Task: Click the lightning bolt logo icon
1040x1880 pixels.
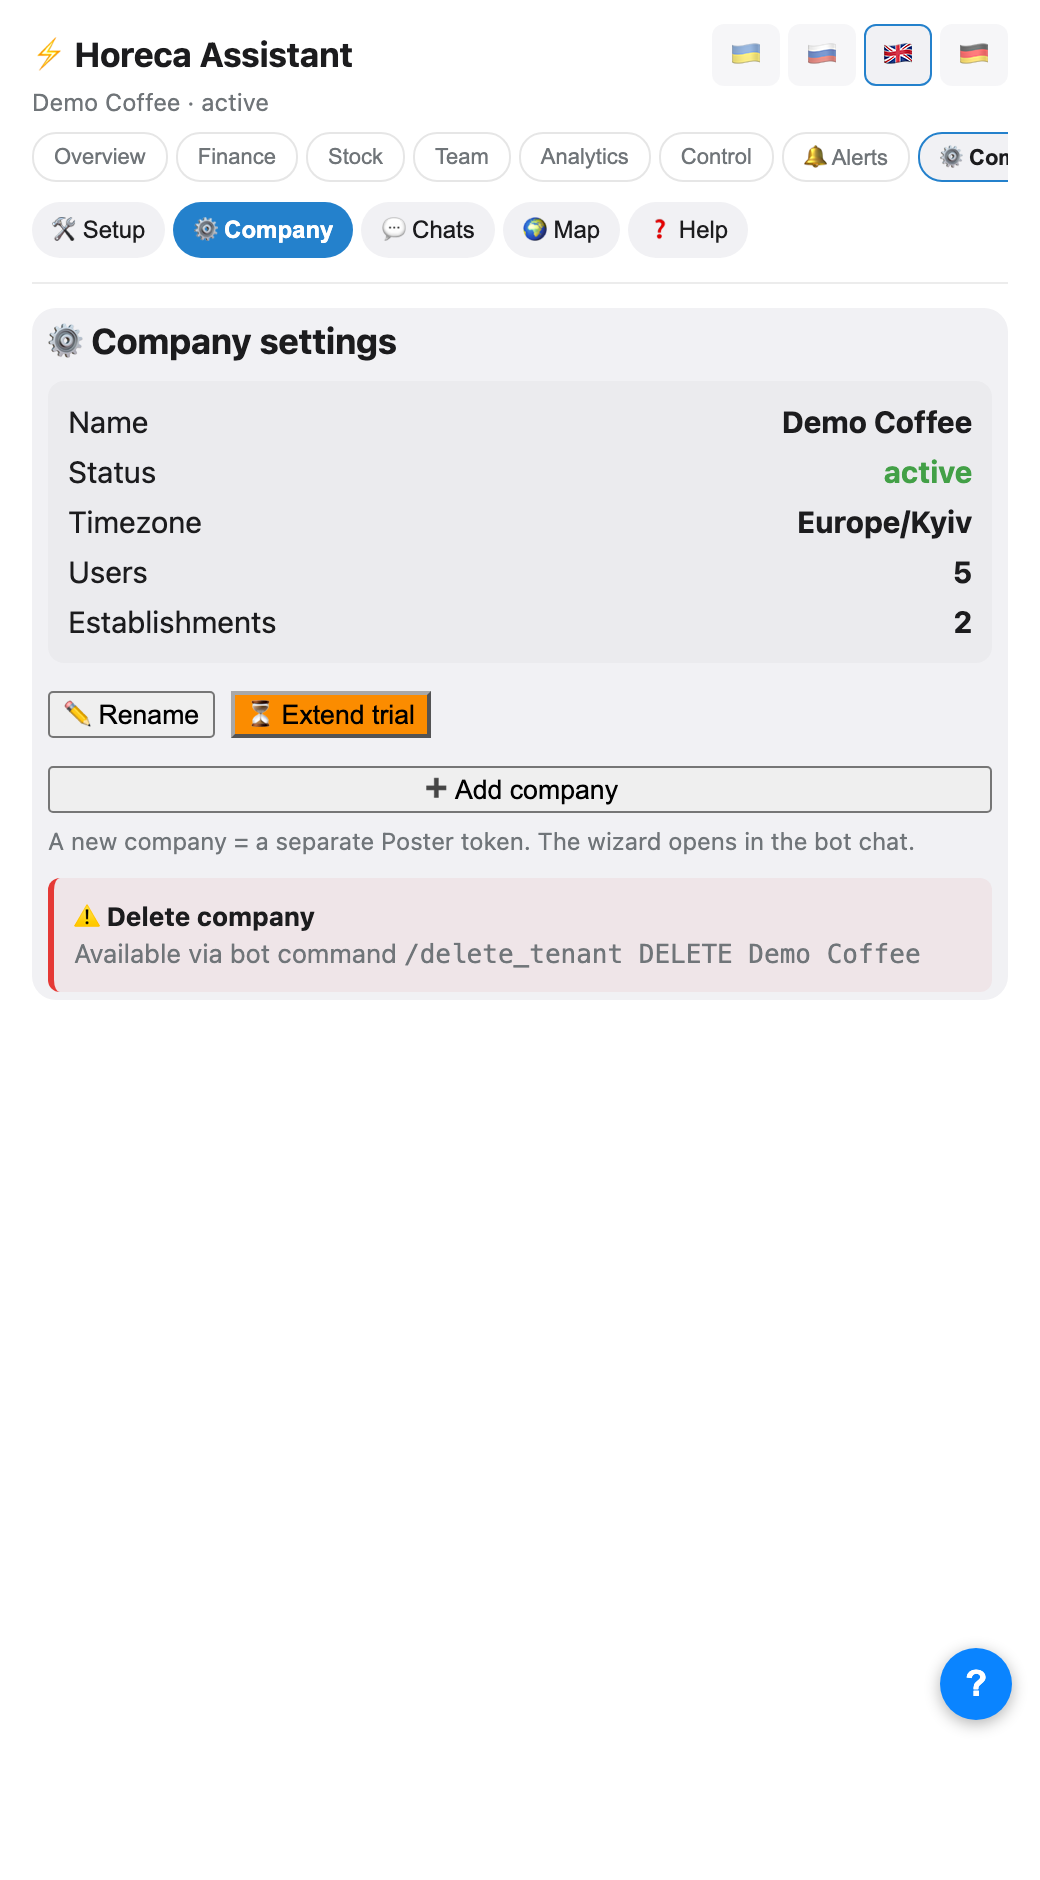Action: tap(48, 54)
